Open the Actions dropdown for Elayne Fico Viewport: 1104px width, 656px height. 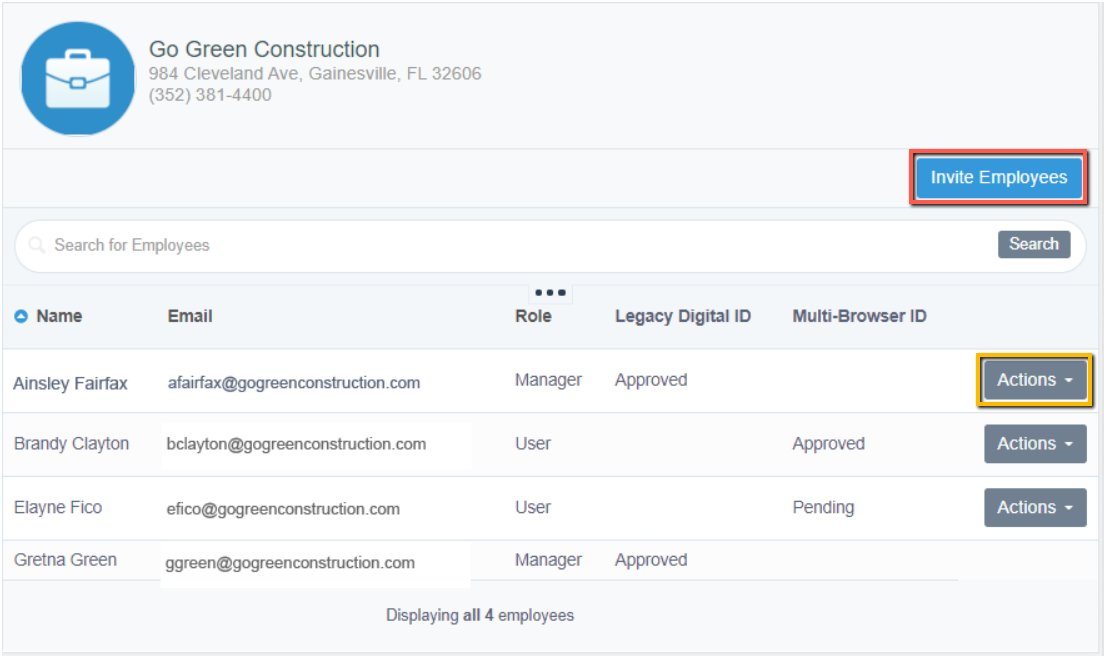(x=1034, y=508)
